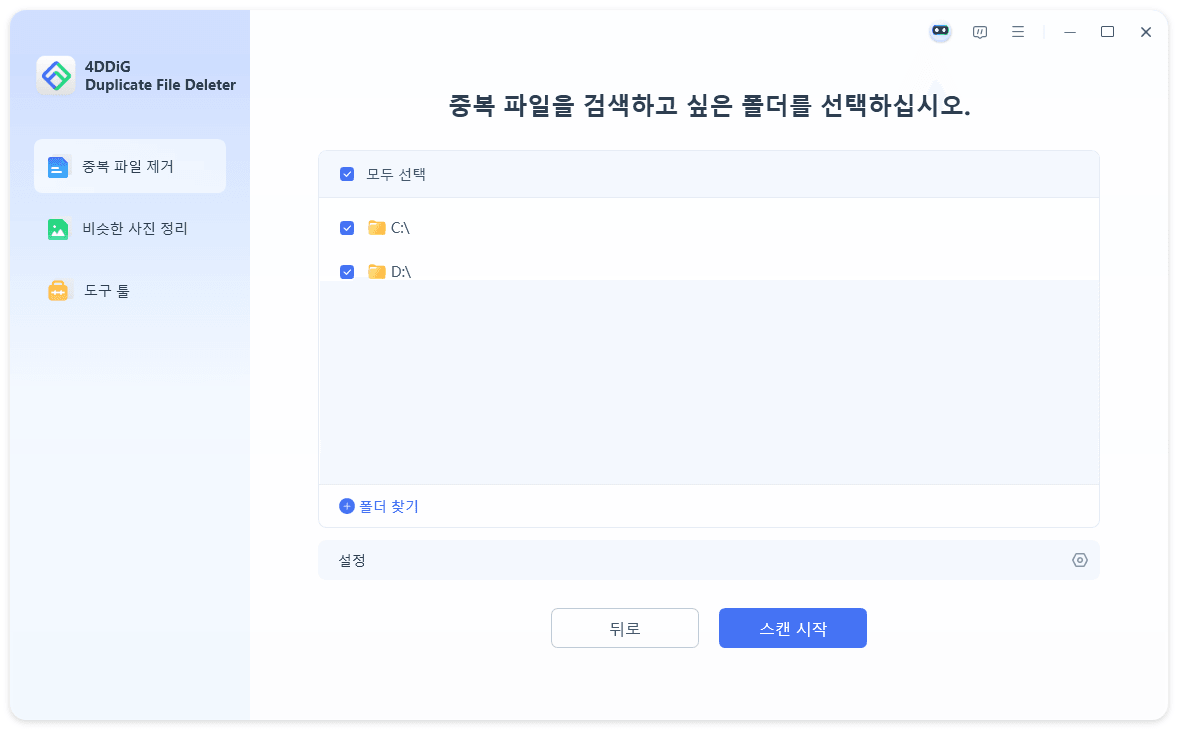The height and width of the screenshot is (730, 1178).
Task: Click the 4DDiG Duplicate File Deleter logo
Action: point(56,75)
